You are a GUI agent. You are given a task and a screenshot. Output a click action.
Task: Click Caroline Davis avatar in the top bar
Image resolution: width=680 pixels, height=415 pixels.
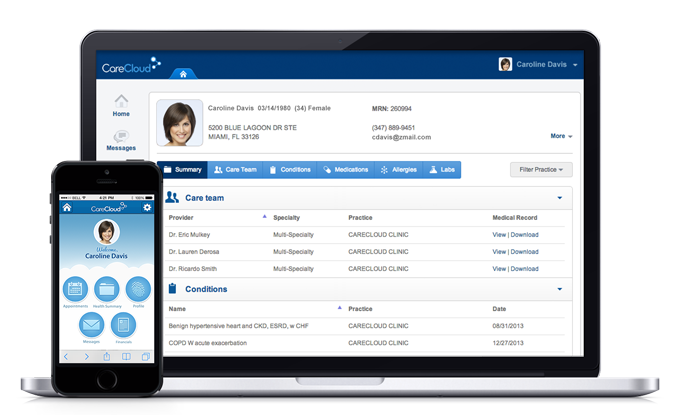coord(505,64)
